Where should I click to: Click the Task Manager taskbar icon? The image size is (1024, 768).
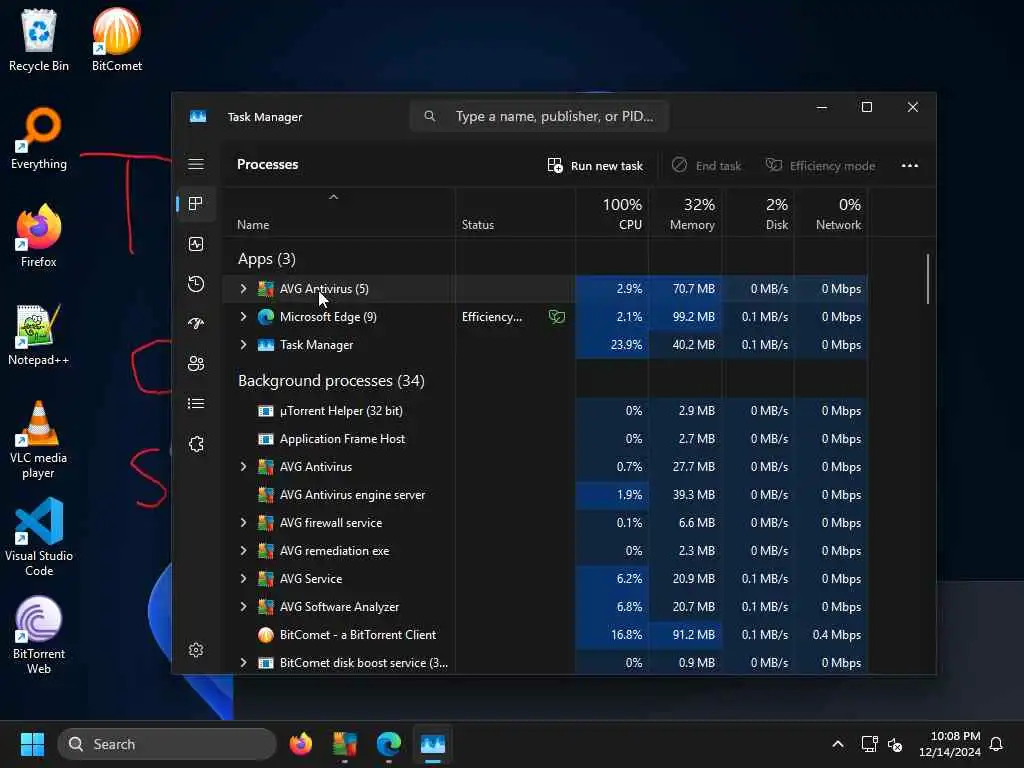tap(432, 744)
